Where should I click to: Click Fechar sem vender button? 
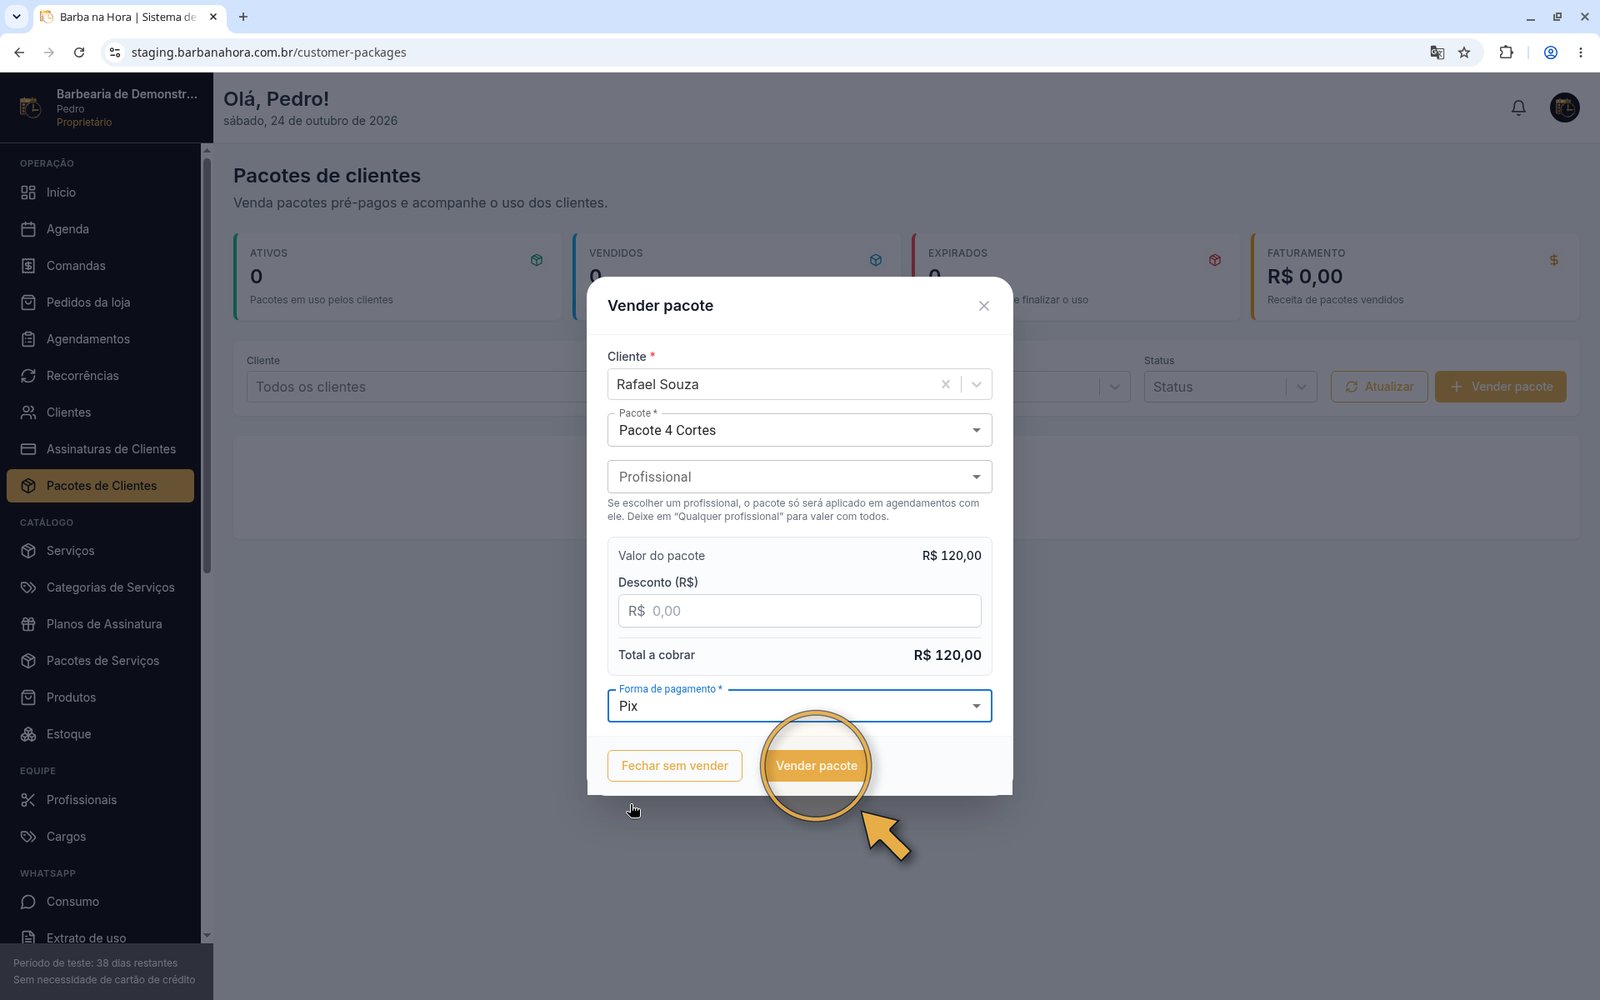[675, 766]
